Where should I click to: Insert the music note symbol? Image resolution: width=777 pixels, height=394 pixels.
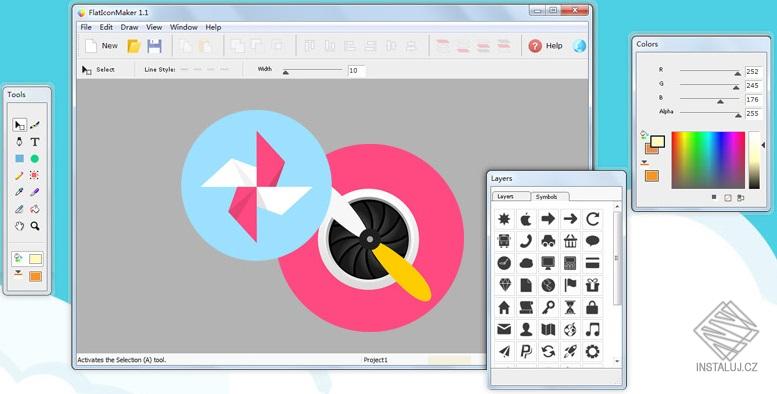[592, 330]
